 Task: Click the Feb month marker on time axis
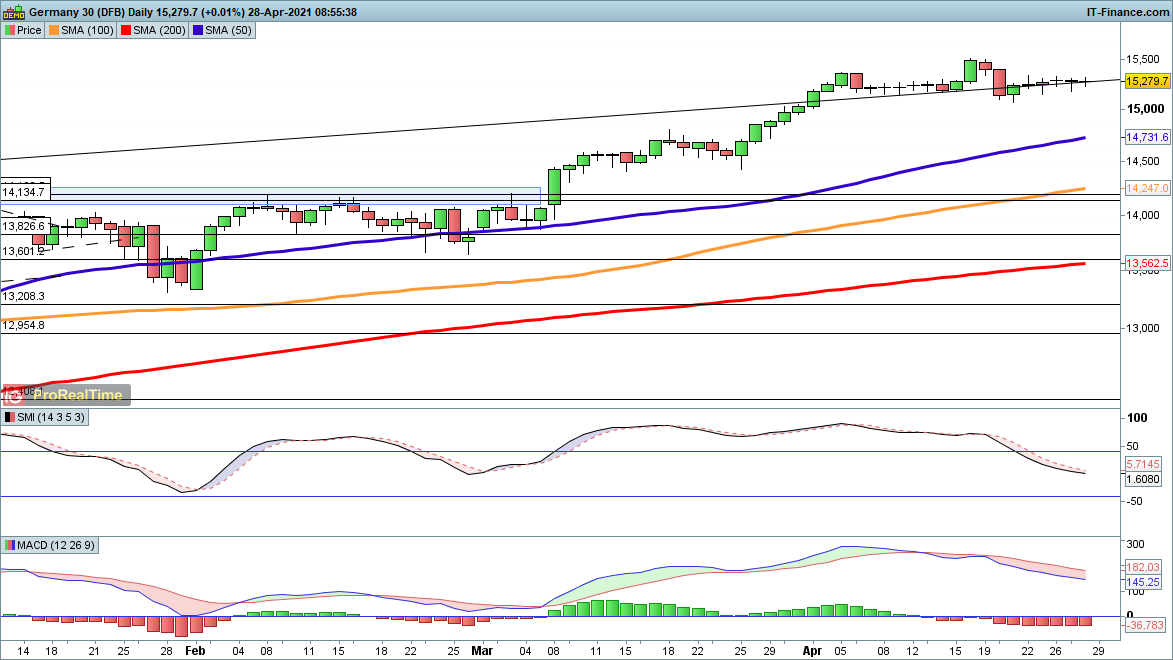195,649
